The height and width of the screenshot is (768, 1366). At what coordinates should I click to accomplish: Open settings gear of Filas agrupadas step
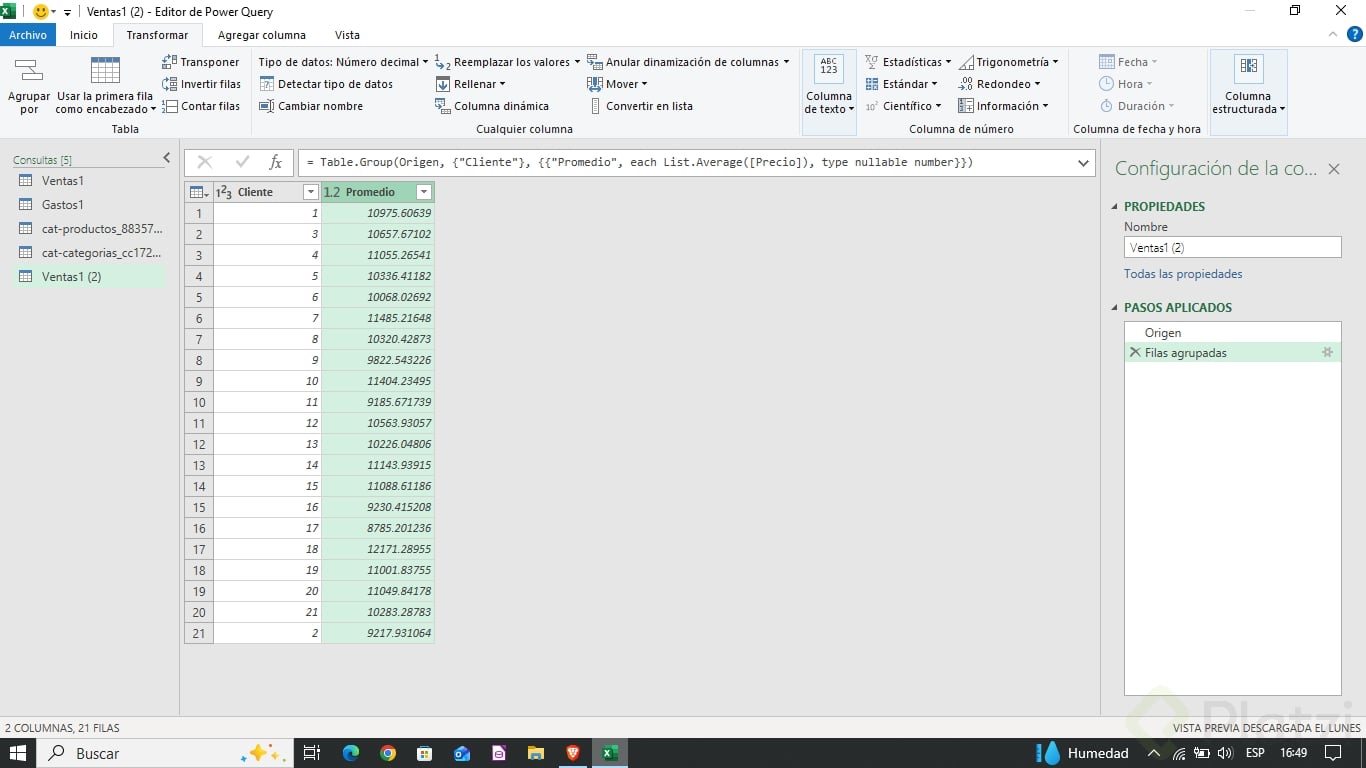point(1327,352)
